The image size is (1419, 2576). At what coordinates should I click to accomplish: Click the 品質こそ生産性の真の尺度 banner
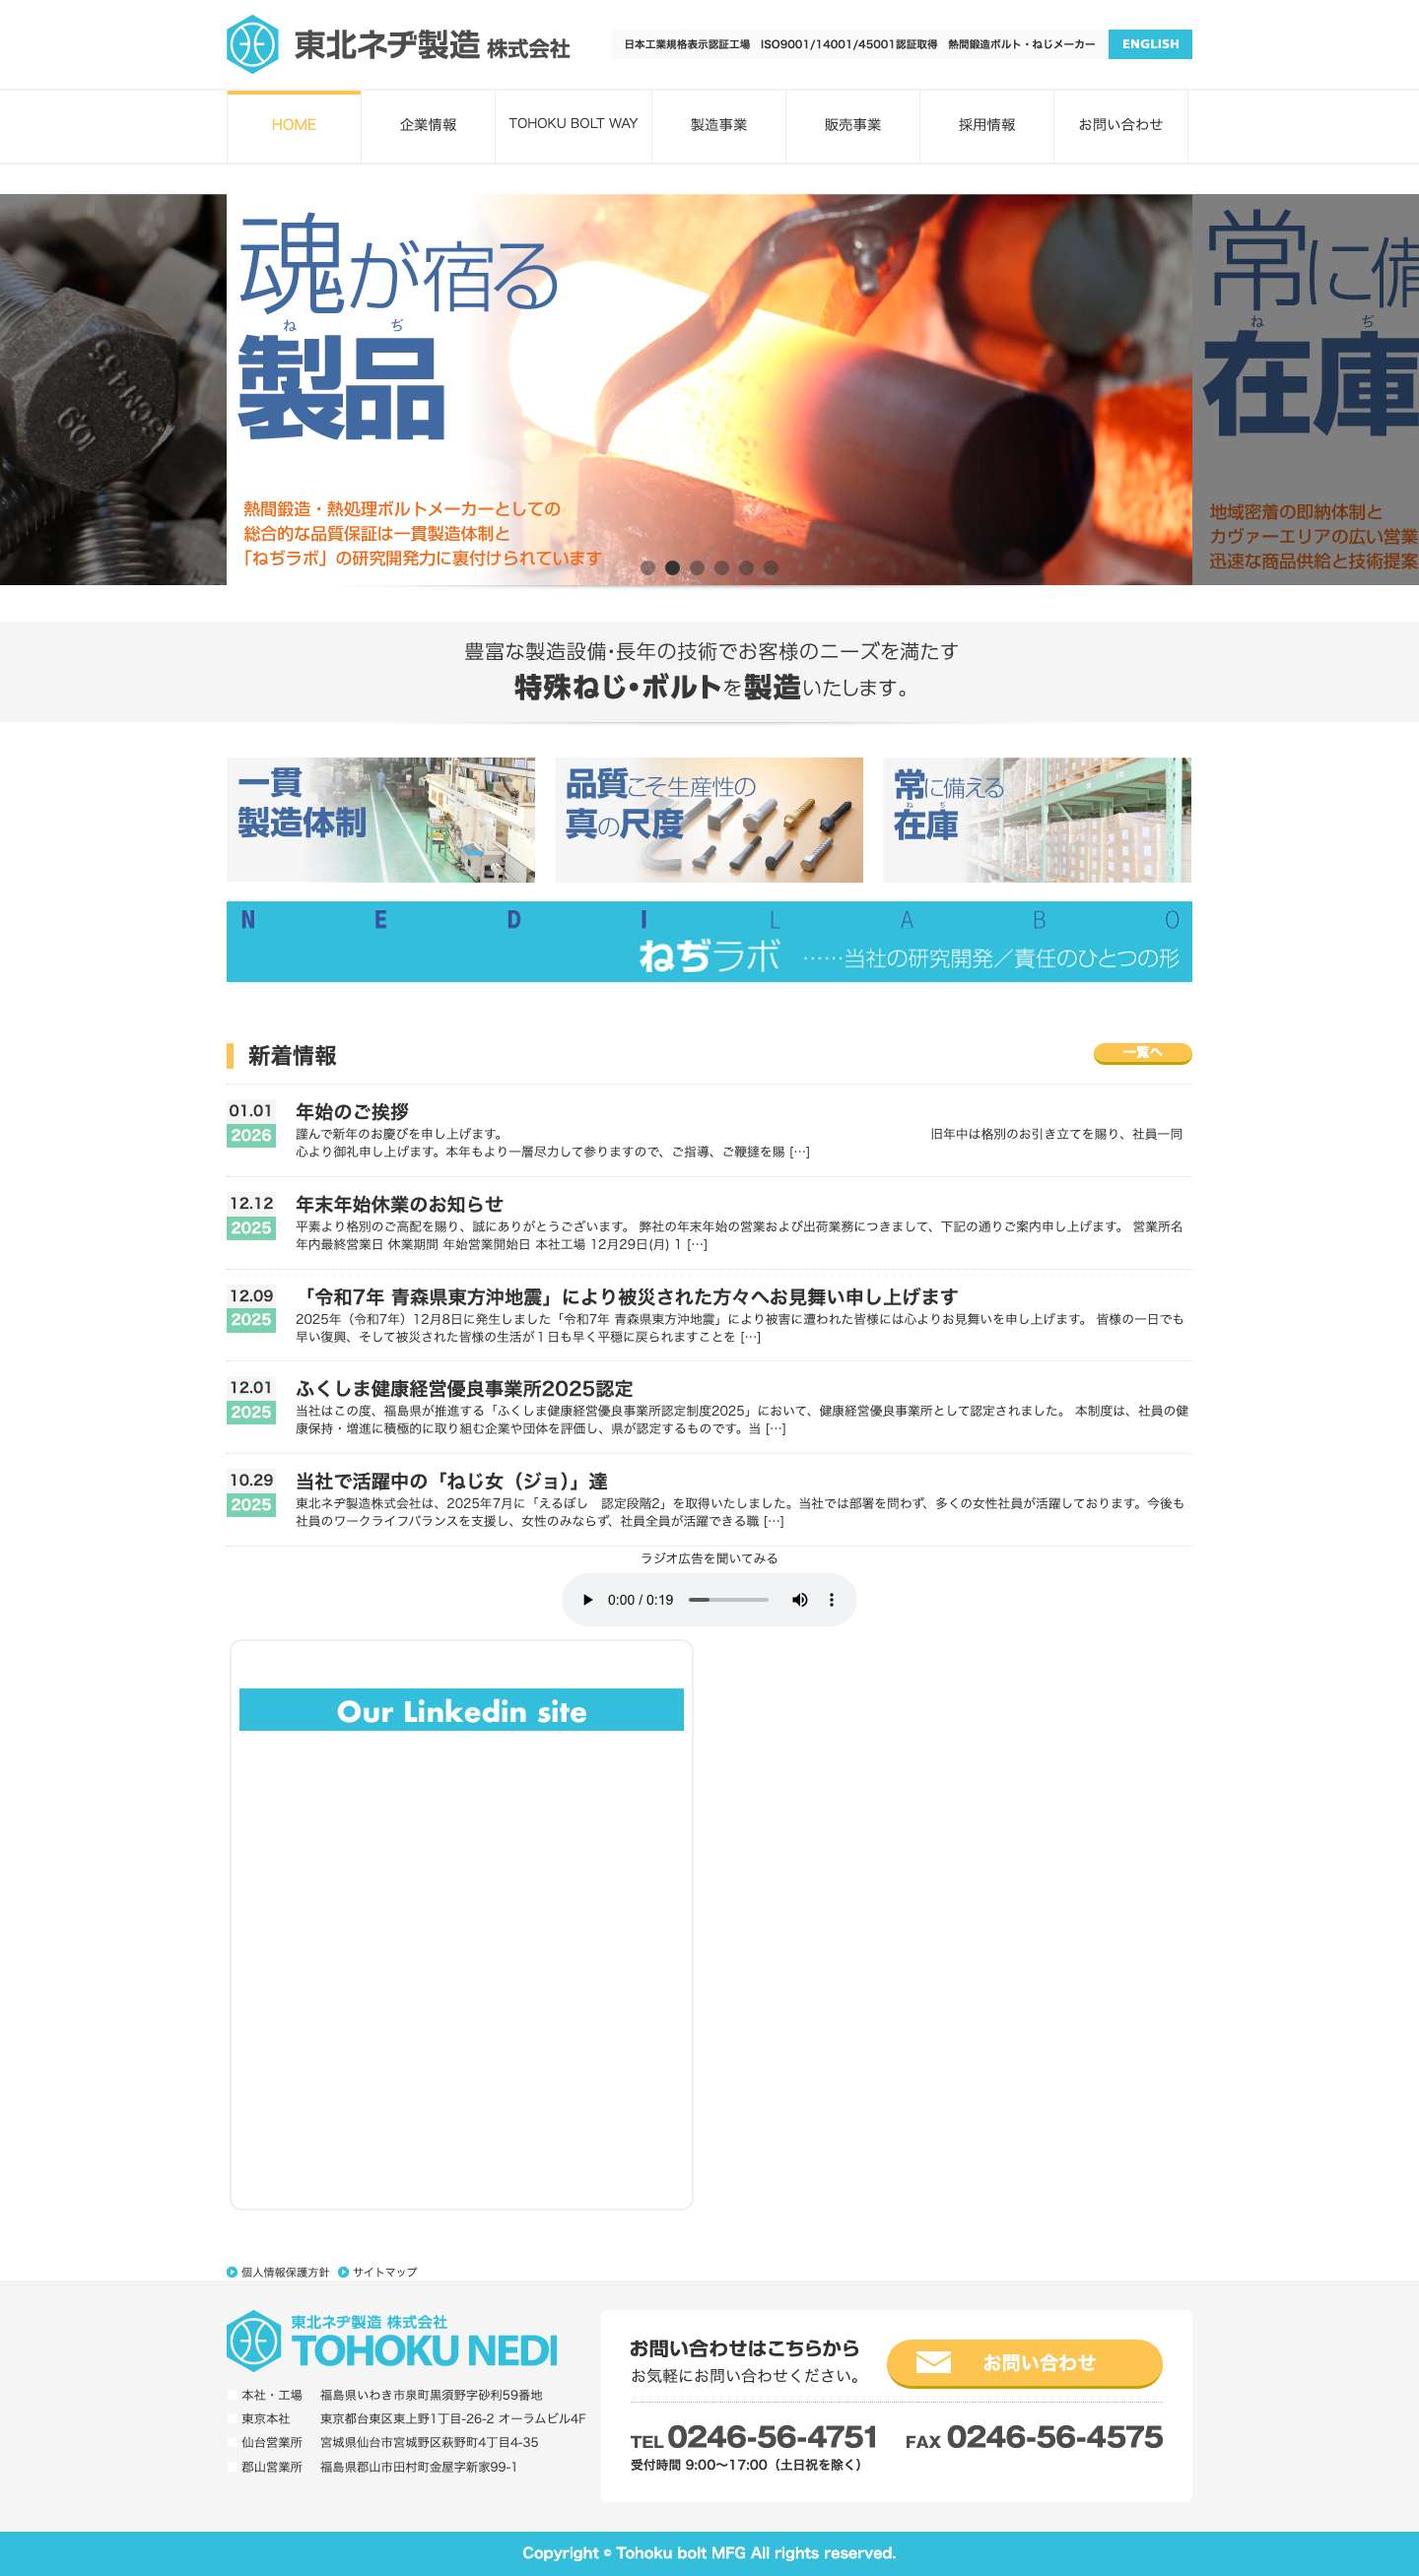pyautogui.click(x=709, y=820)
